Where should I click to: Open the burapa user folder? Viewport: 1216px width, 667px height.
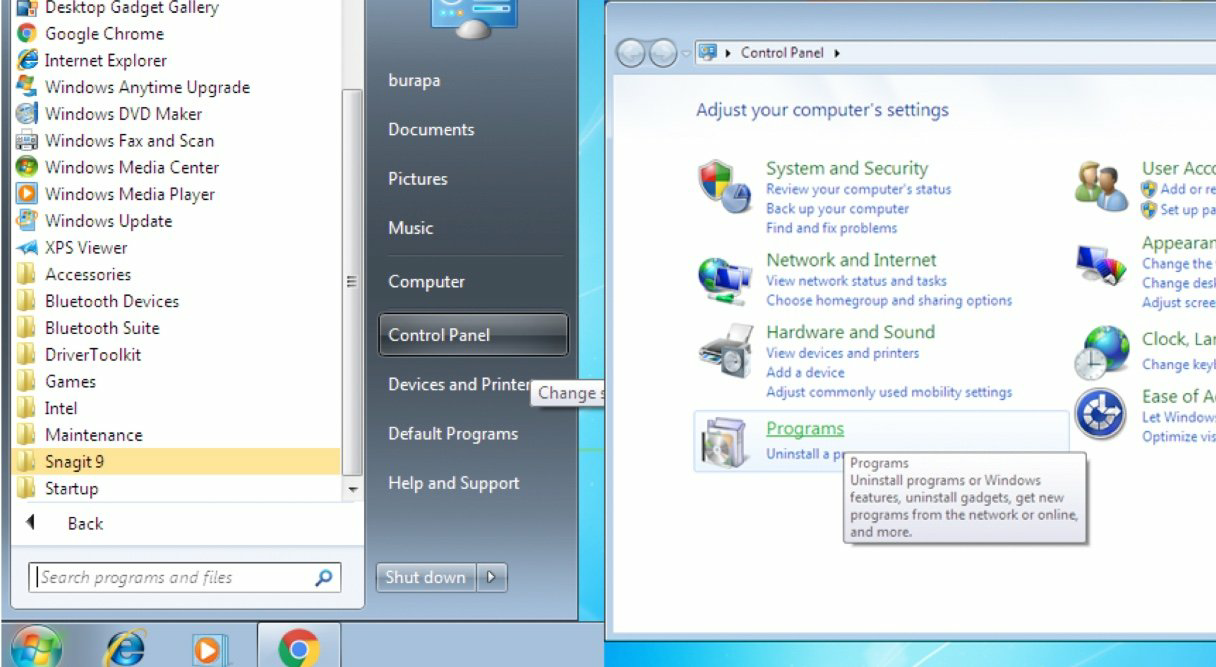pyautogui.click(x=414, y=80)
